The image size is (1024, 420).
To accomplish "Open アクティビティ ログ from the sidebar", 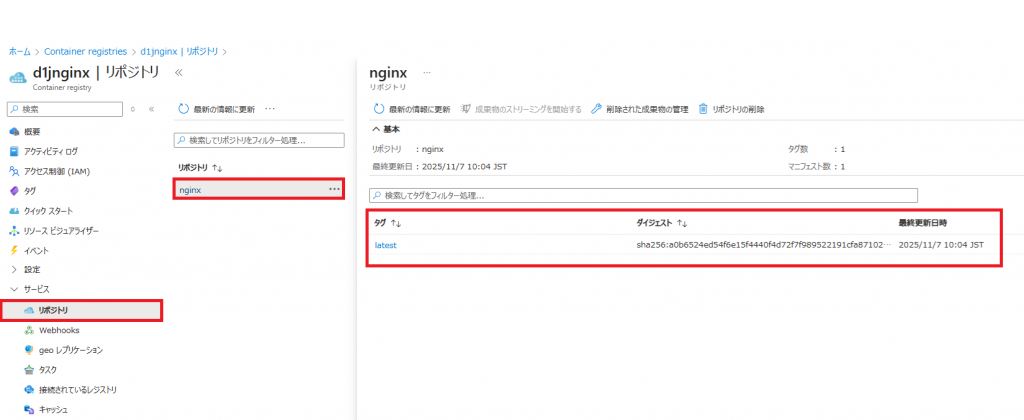I will [50, 152].
